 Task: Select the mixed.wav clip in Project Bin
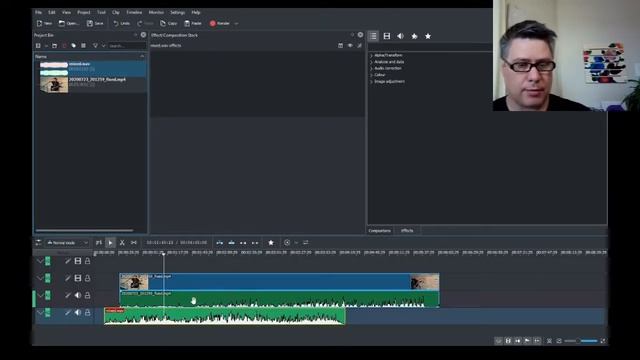pos(91,68)
